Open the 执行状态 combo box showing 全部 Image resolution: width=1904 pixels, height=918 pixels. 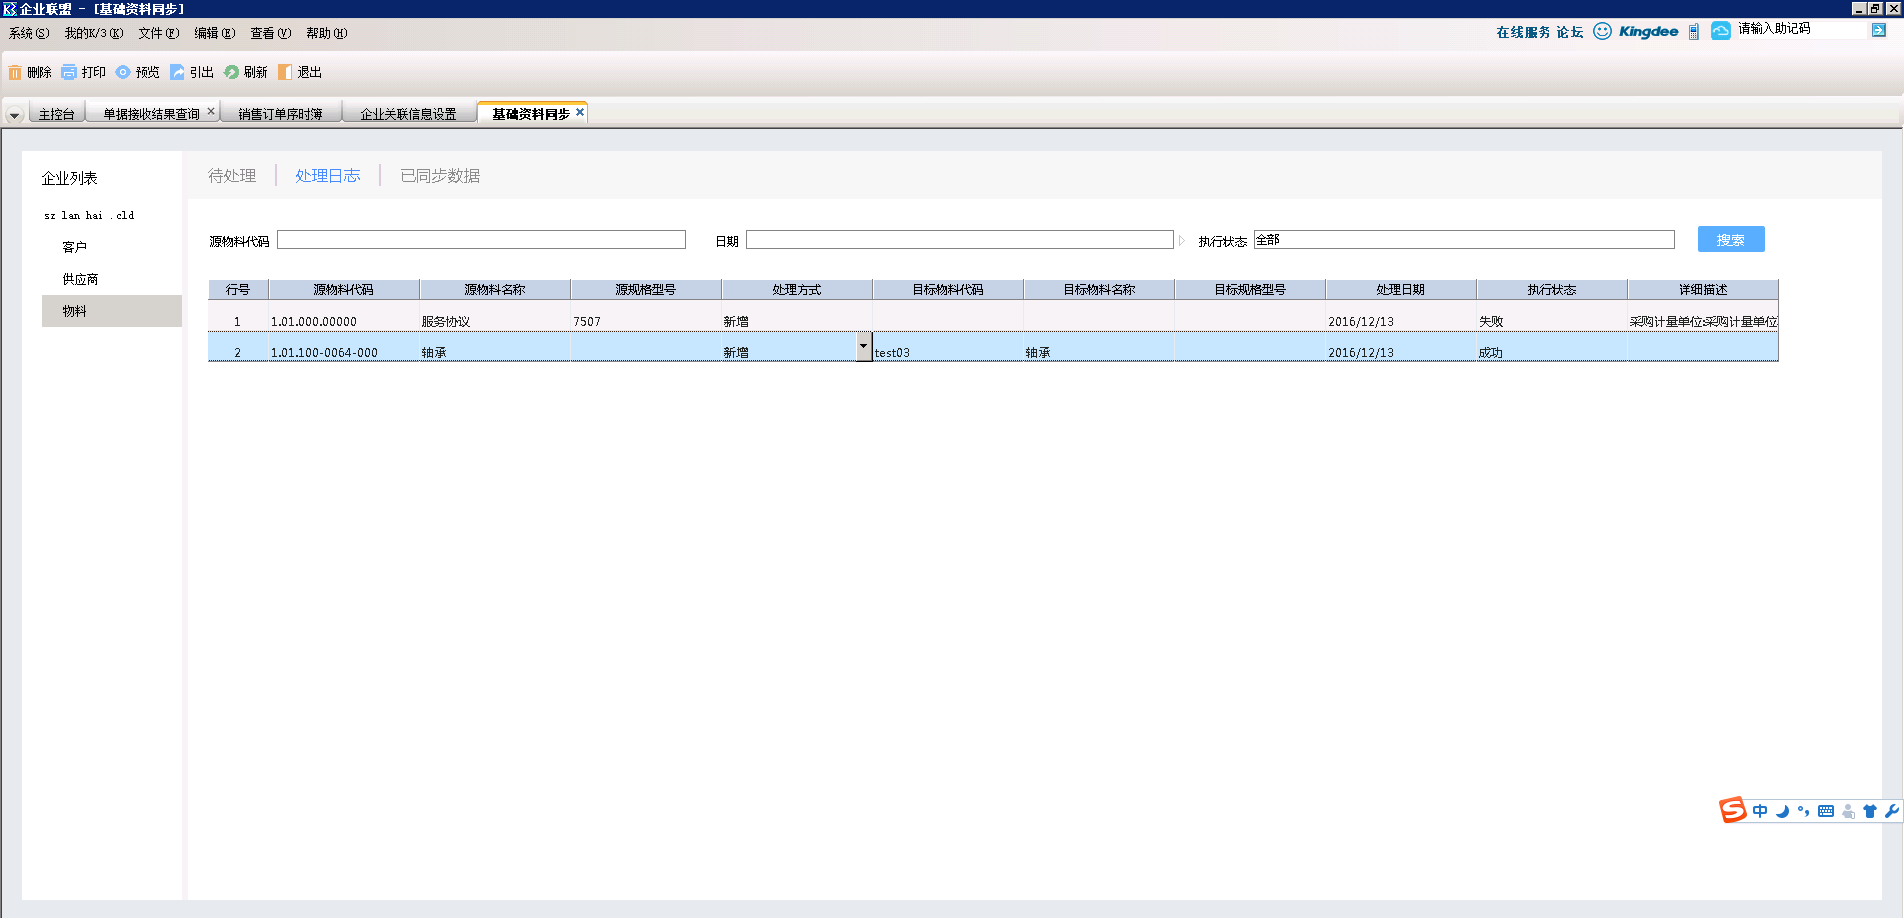point(1463,240)
